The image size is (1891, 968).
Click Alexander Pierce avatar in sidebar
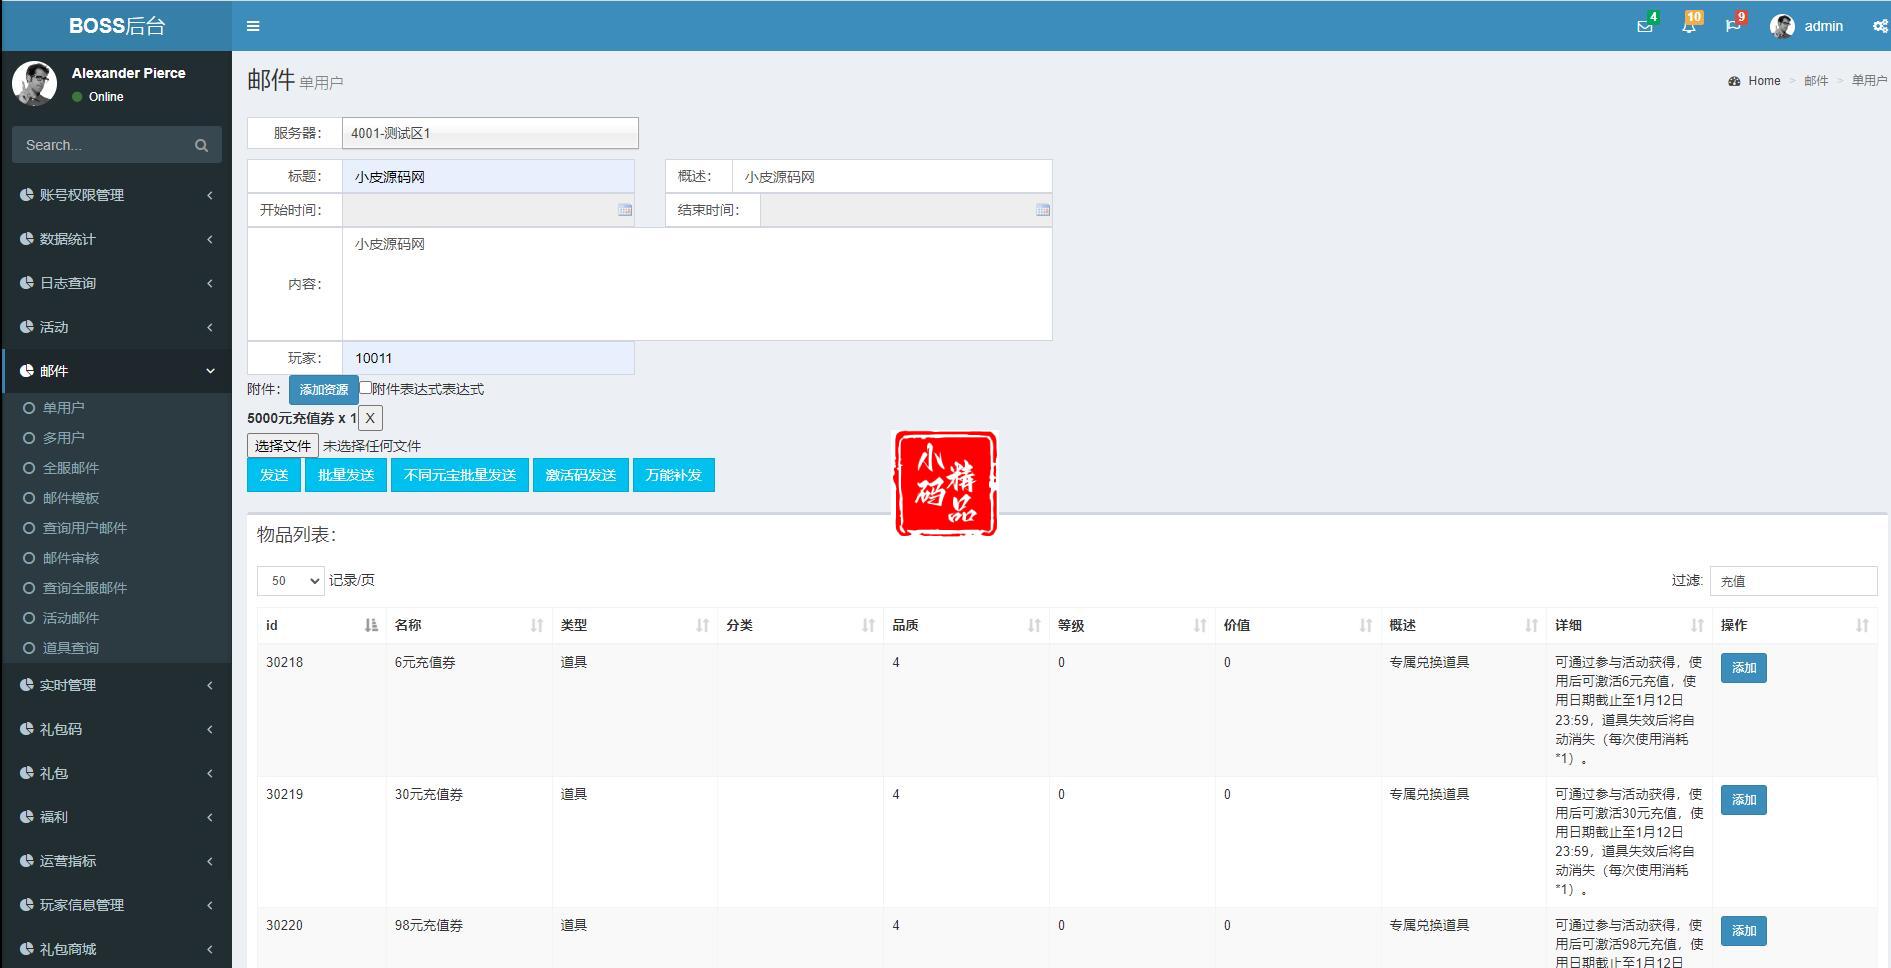coord(34,84)
